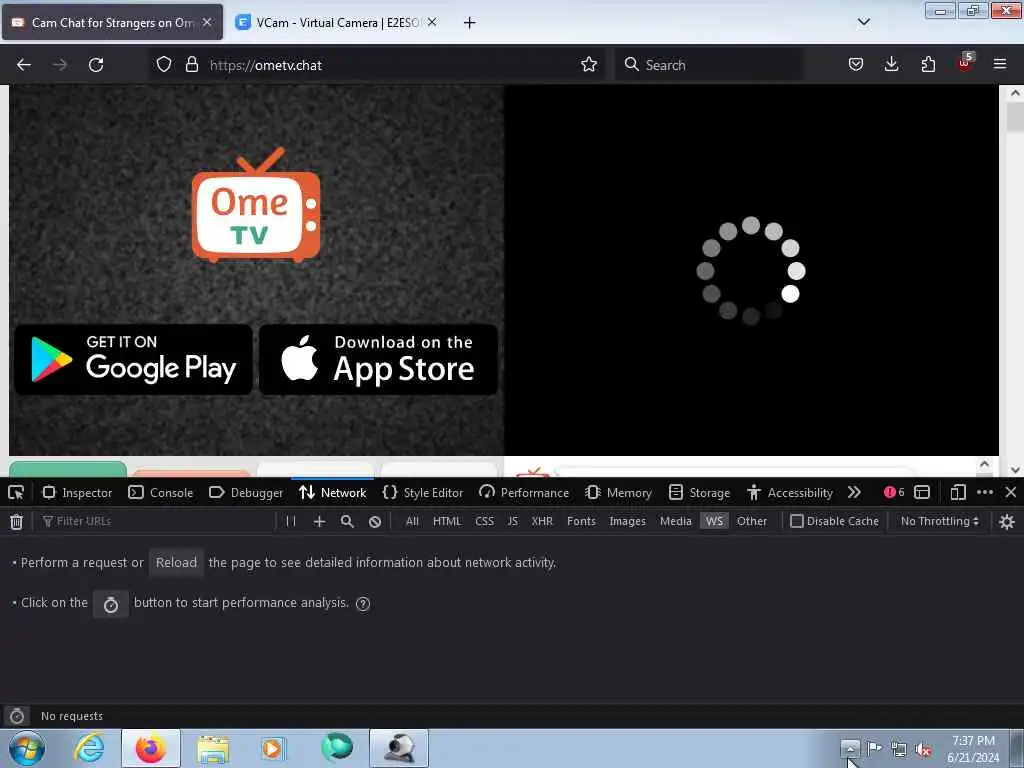Click the Get it on Google Play badge
The image size is (1024, 768).
[x=133, y=360]
